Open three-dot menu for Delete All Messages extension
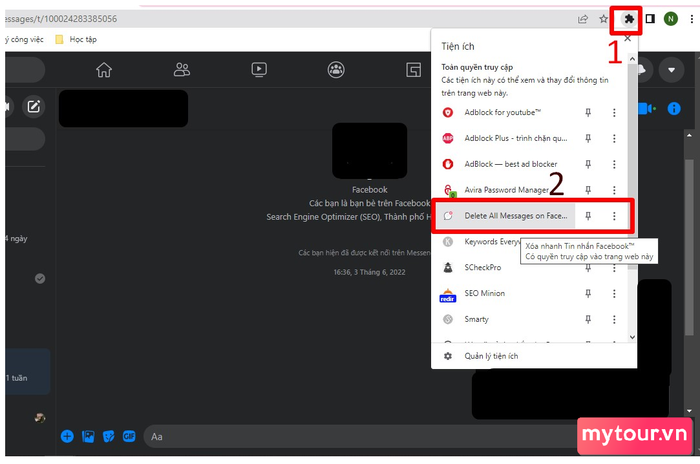This screenshot has height=464, width=700. tap(614, 216)
